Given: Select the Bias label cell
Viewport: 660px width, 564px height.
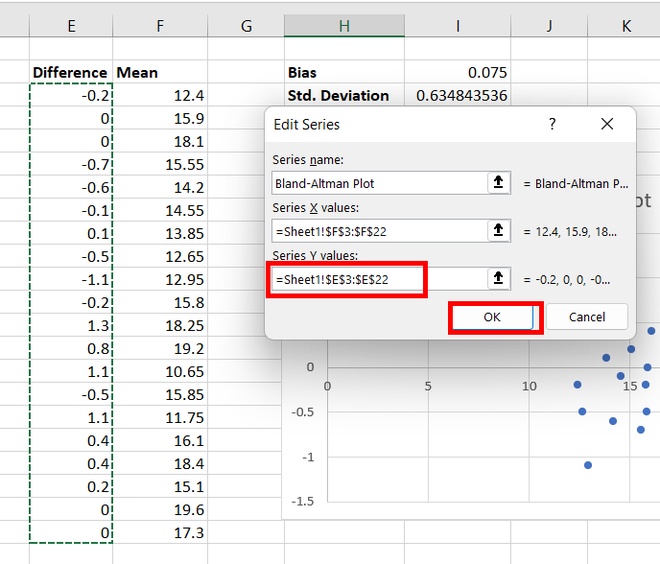Looking at the screenshot, I should point(344,72).
